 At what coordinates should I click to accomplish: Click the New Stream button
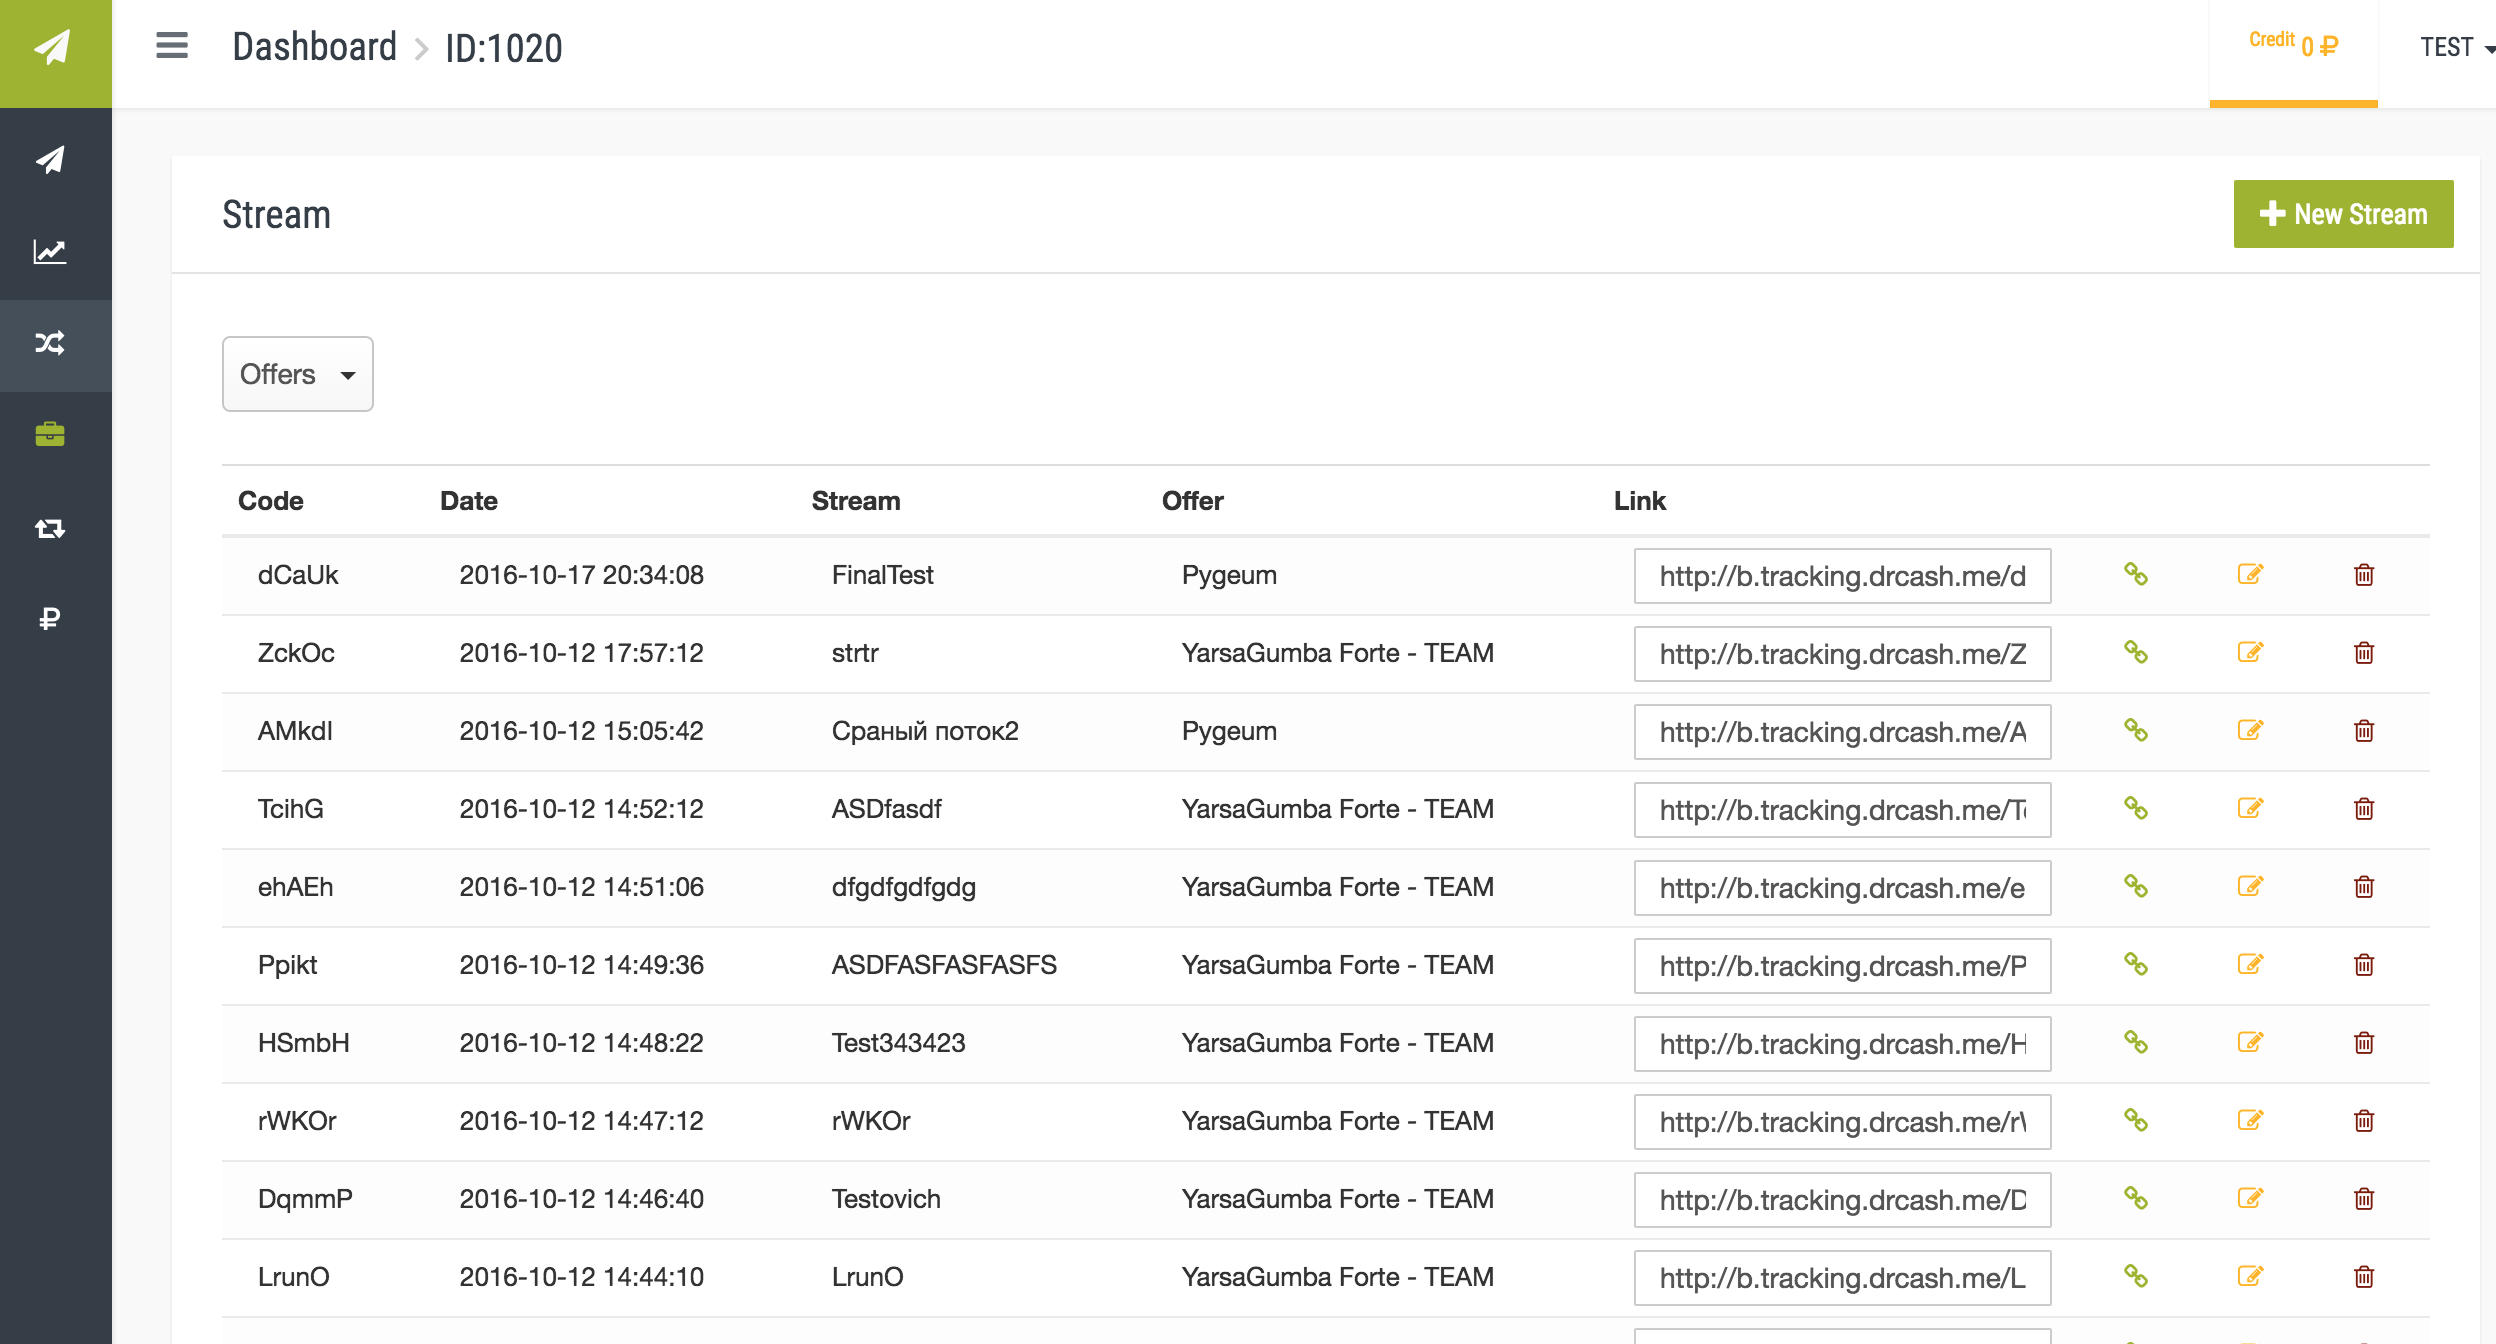pos(2343,214)
